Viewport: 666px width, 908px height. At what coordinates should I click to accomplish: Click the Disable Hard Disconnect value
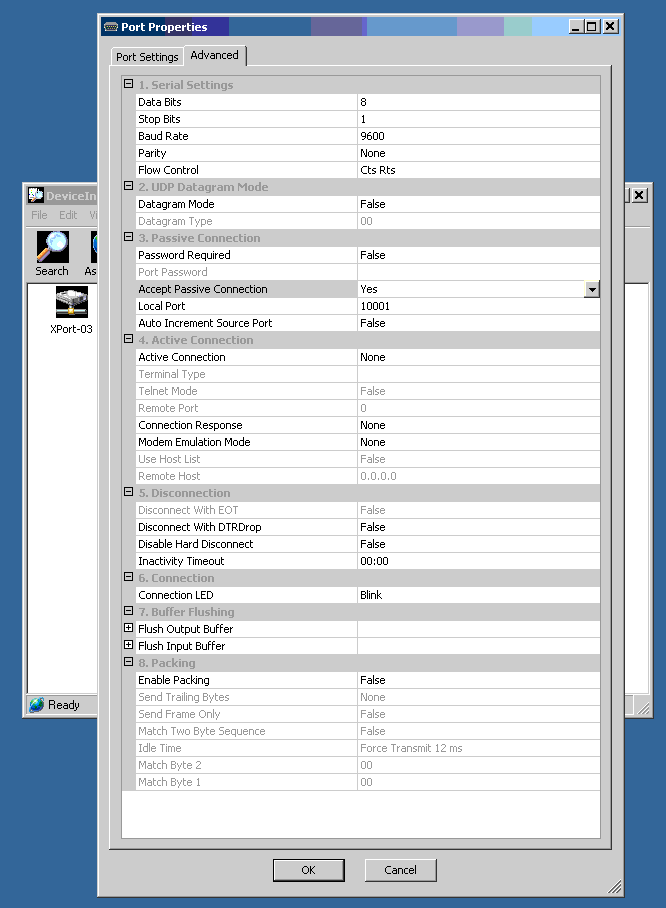pyautogui.click(x=478, y=544)
